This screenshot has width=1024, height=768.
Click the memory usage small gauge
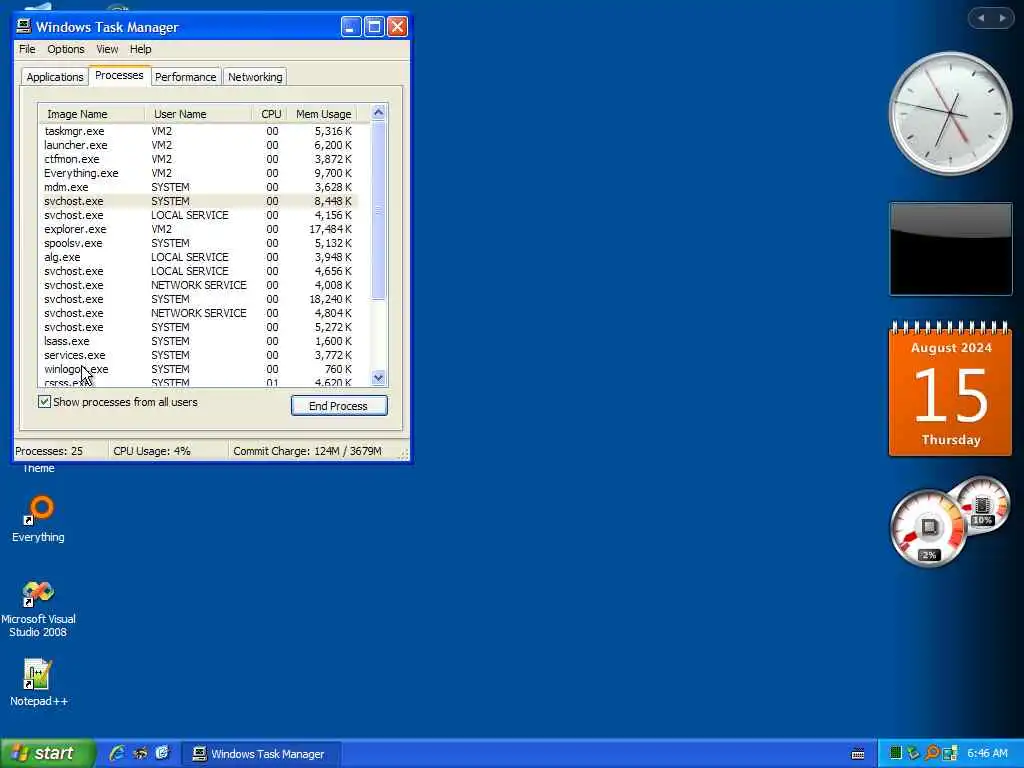(982, 505)
